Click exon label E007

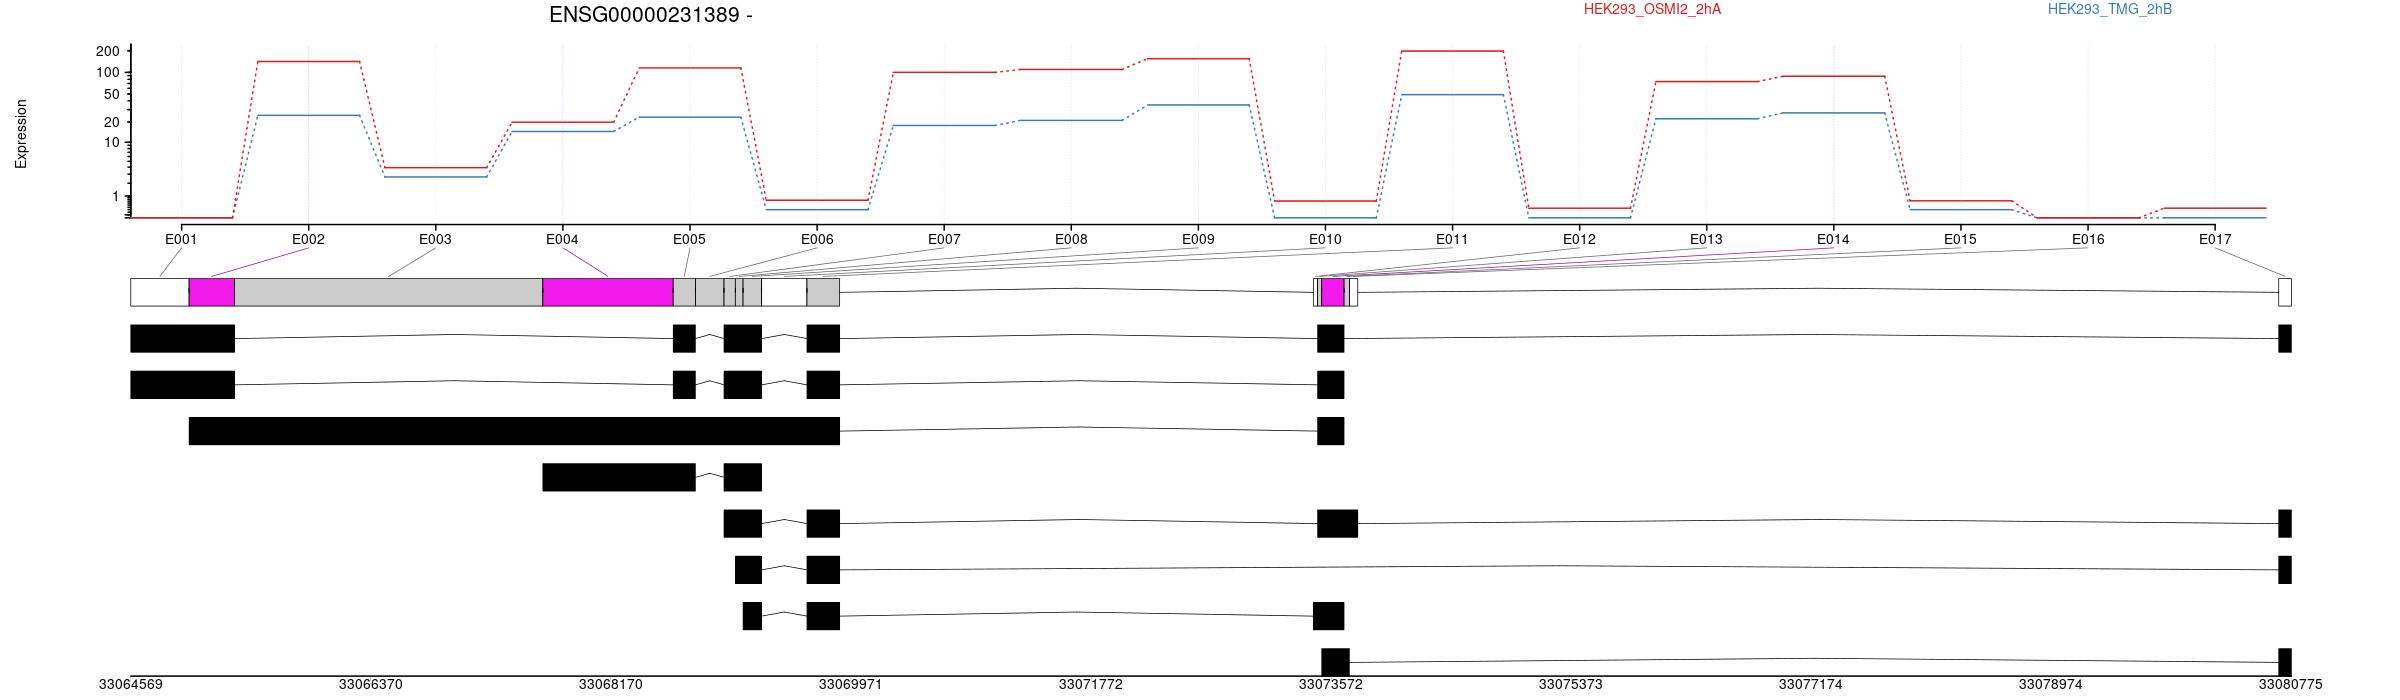(944, 239)
